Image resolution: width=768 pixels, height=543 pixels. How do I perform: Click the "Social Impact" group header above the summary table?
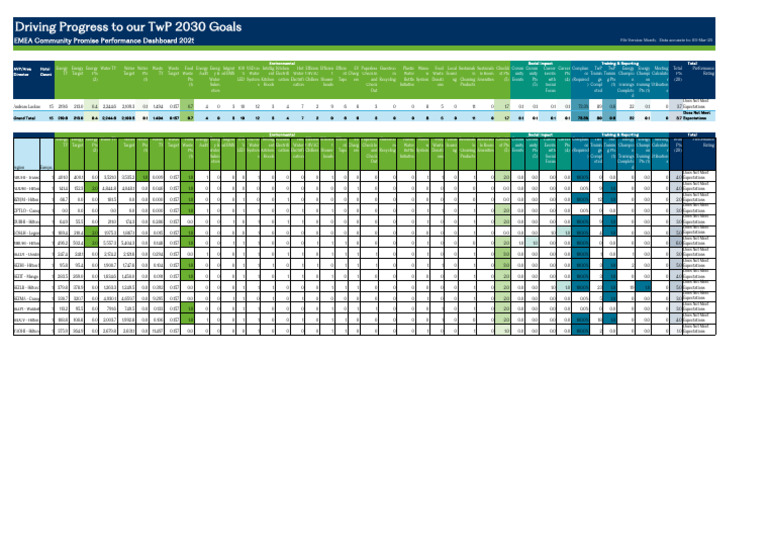click(540, 63)
